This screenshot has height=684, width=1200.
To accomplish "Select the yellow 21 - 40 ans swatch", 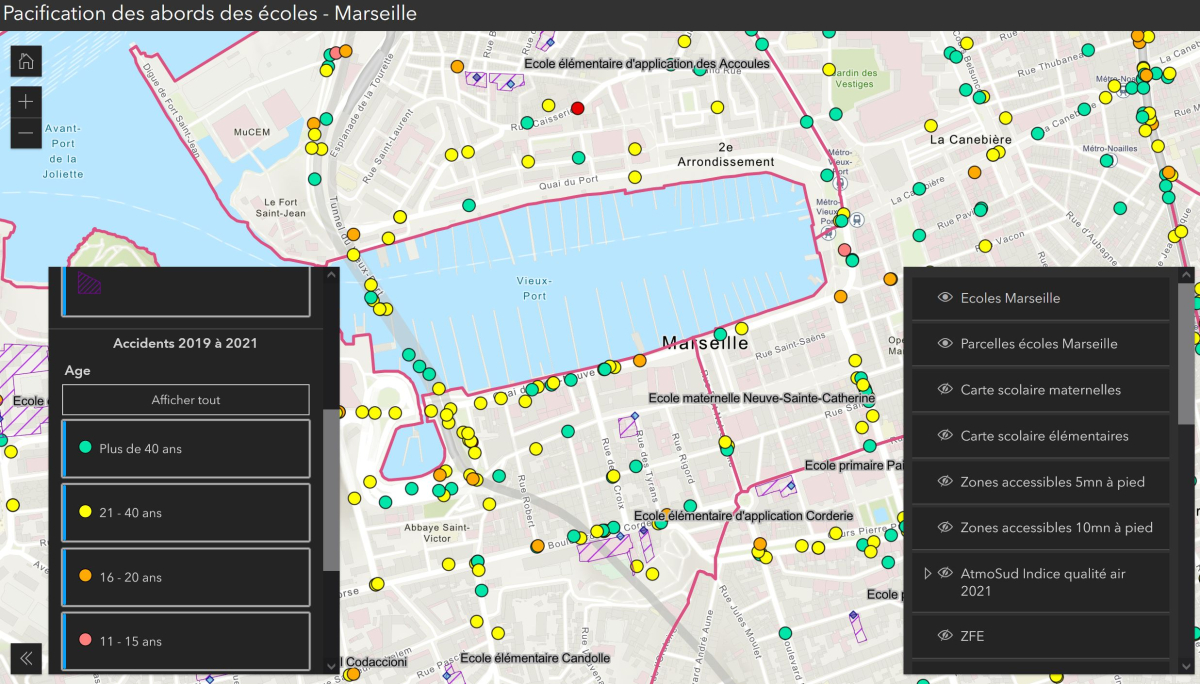I will pyautogui.click(x=86, y=513).
